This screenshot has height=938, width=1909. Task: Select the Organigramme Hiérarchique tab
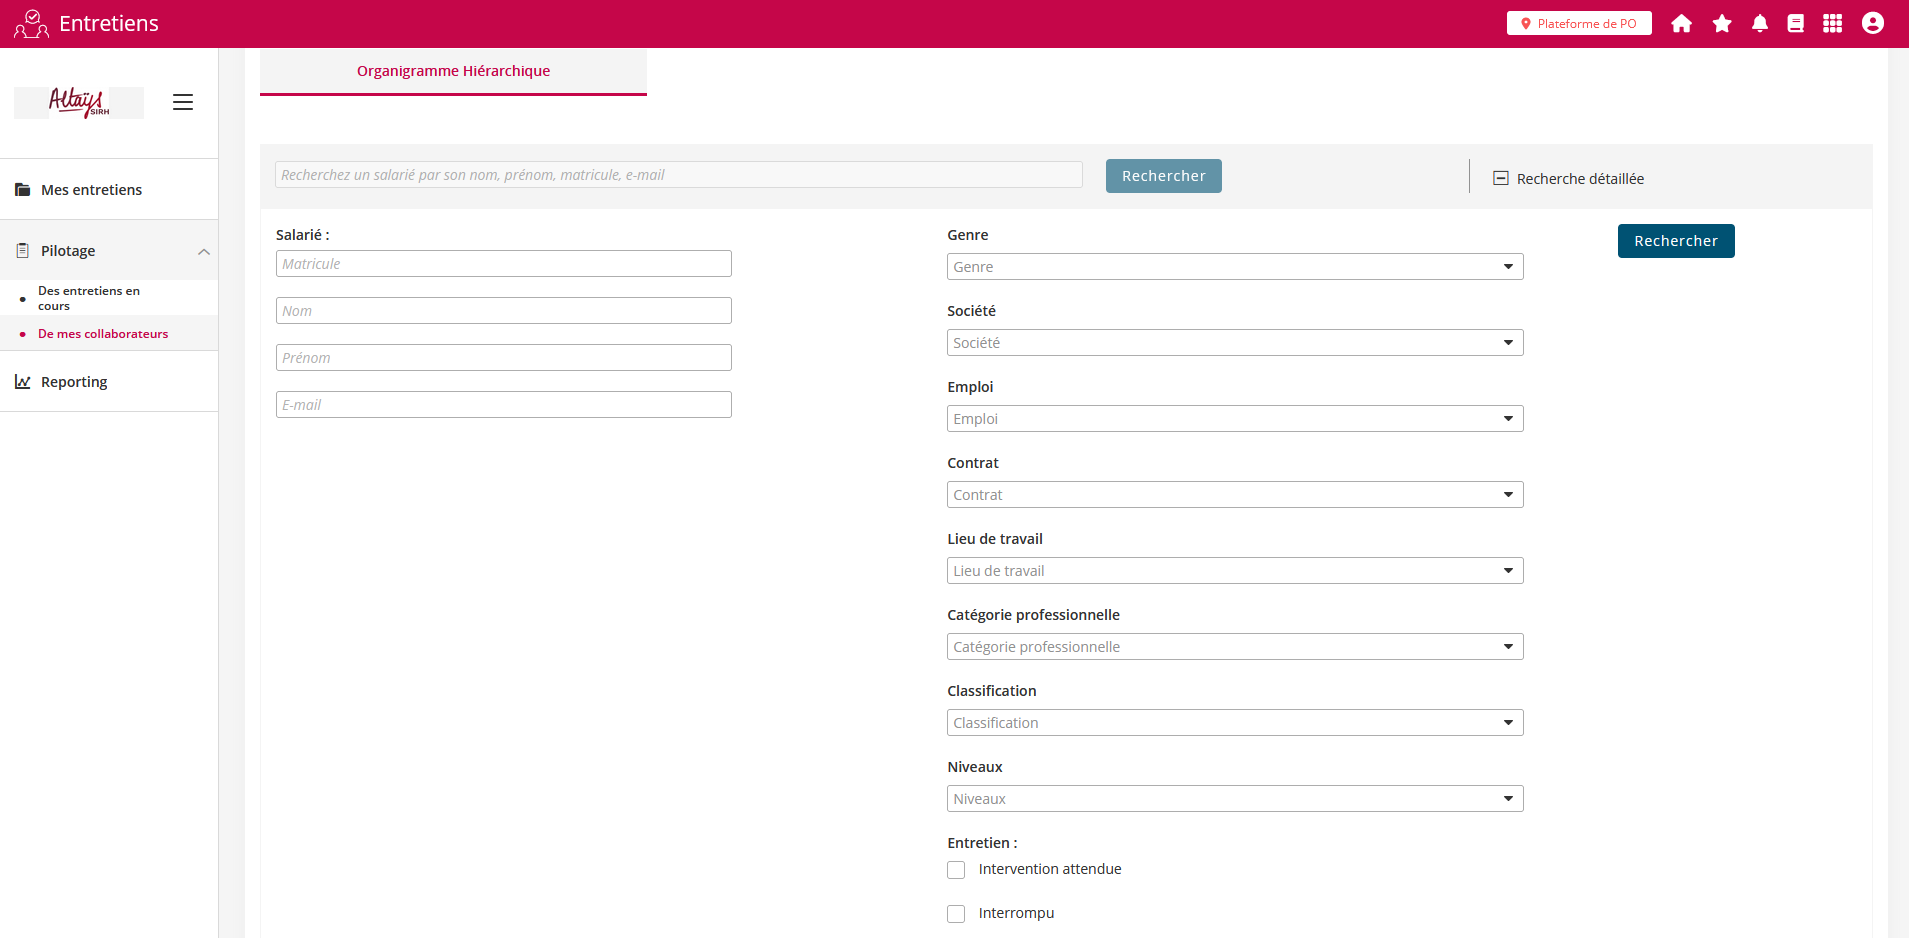pyautogui.click(x=453, y=71)
